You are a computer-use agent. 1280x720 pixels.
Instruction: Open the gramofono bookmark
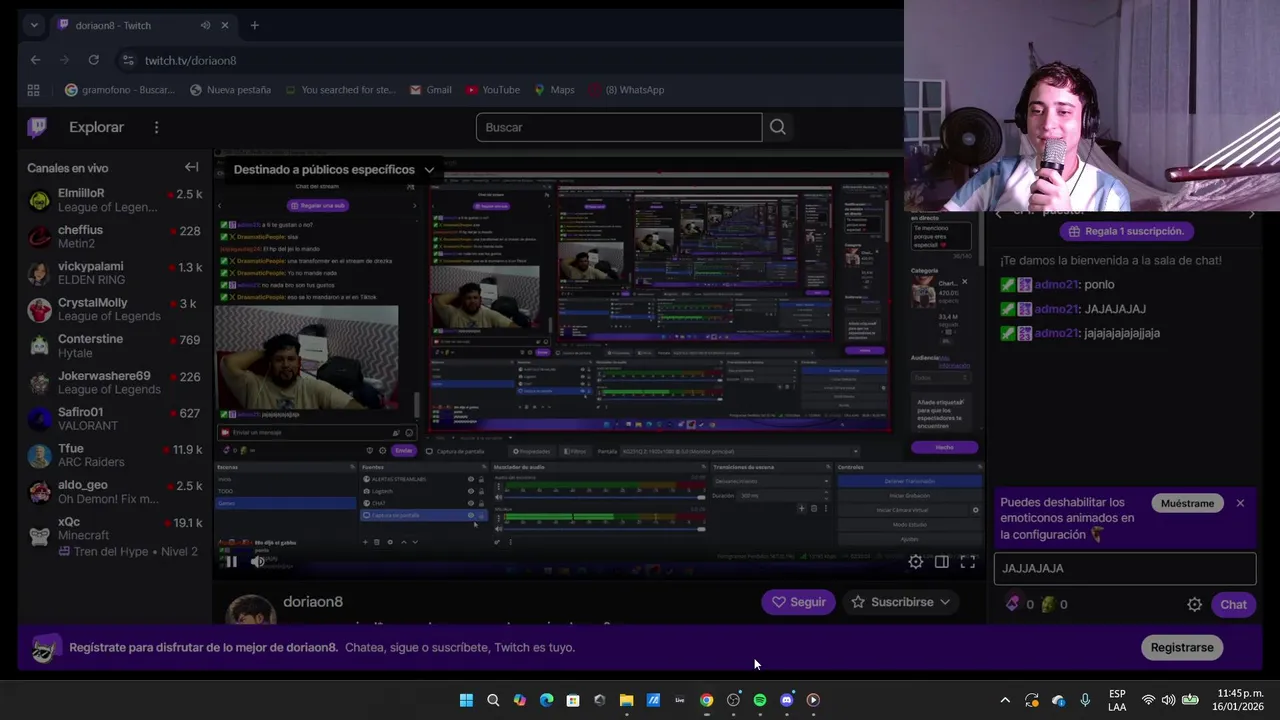[119, 90]
